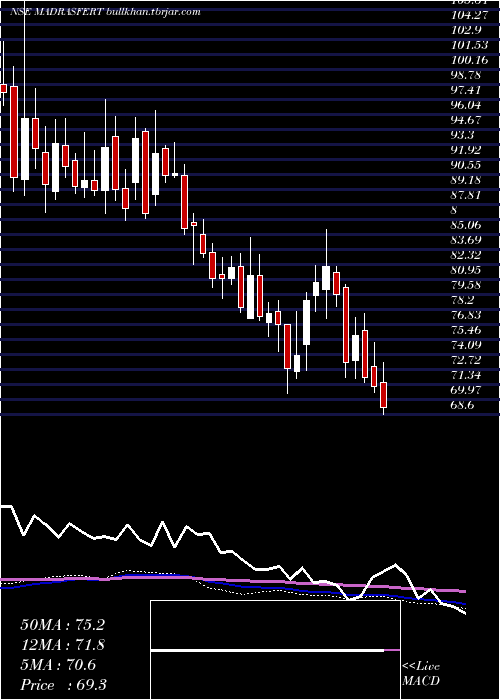Click the 5MA : 70.6 readout
500x700 pixels.
(x=58, y=665)
